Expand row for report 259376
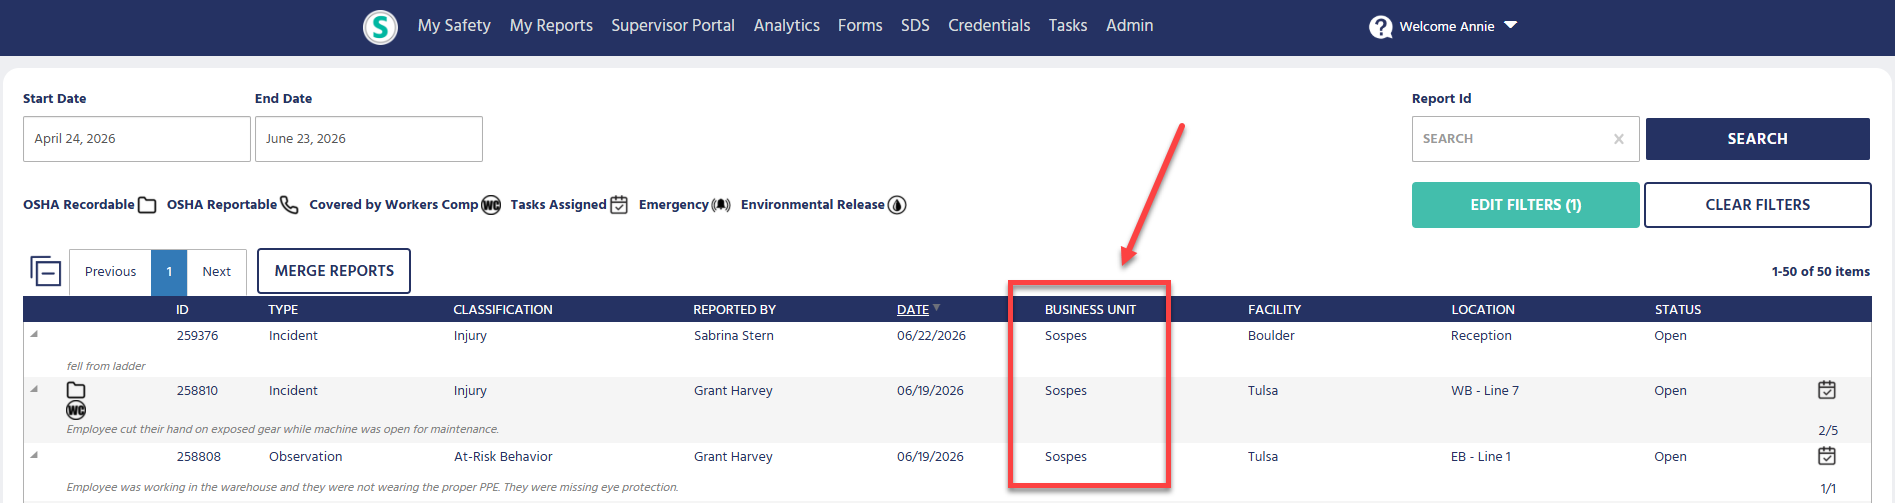Screen dimensions: 1895x503 [x=34, y=334]
